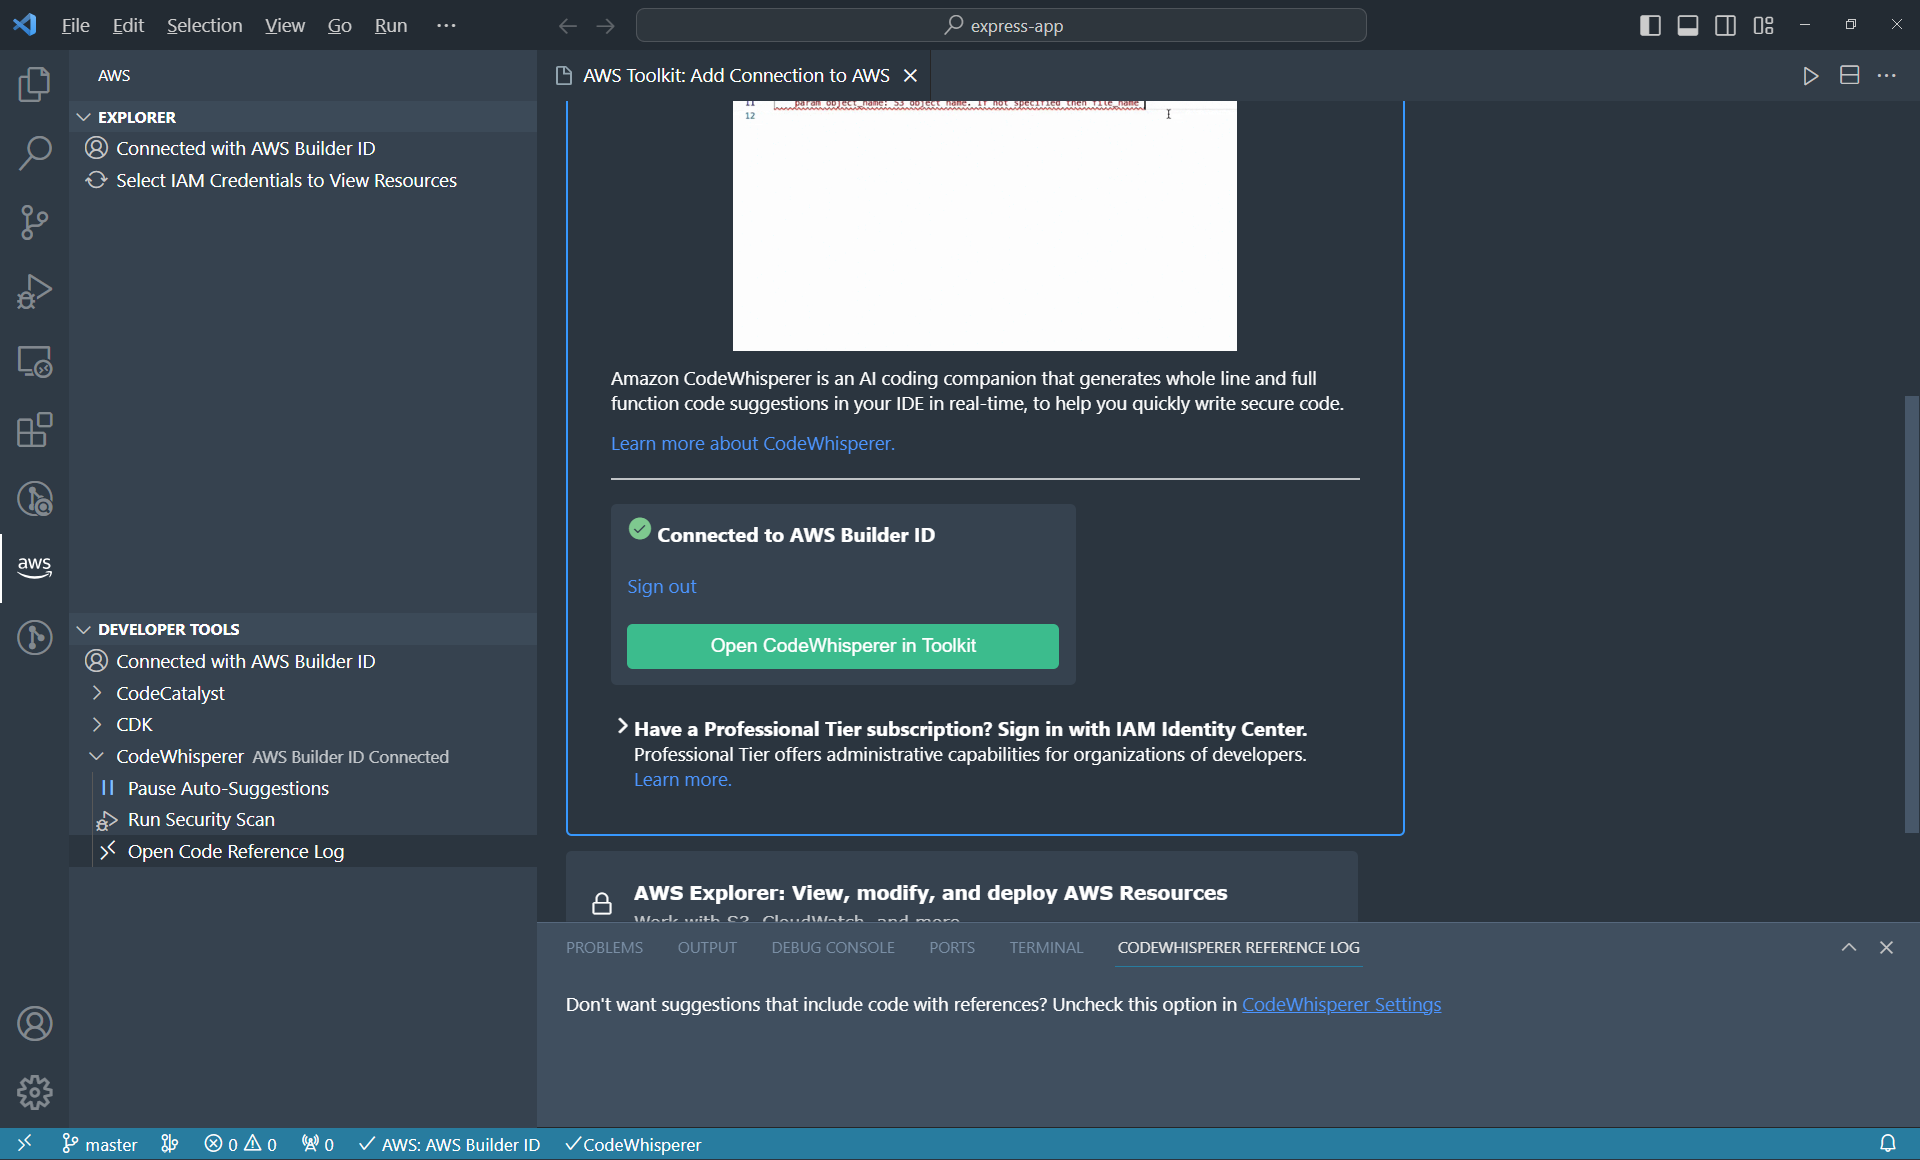Open the Run menu

390,26
